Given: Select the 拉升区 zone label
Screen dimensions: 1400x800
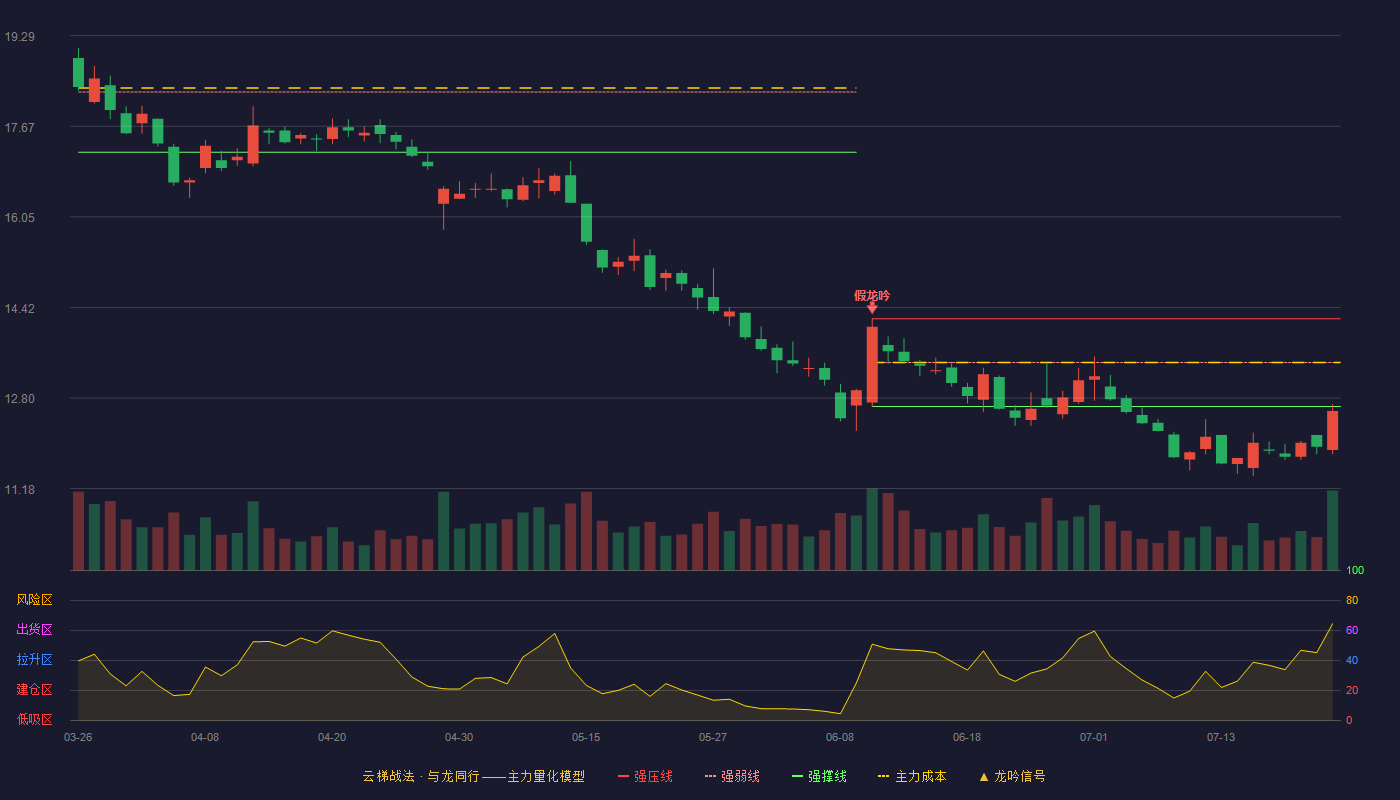Looking at the screenshot, I should (x=34, y=660).
